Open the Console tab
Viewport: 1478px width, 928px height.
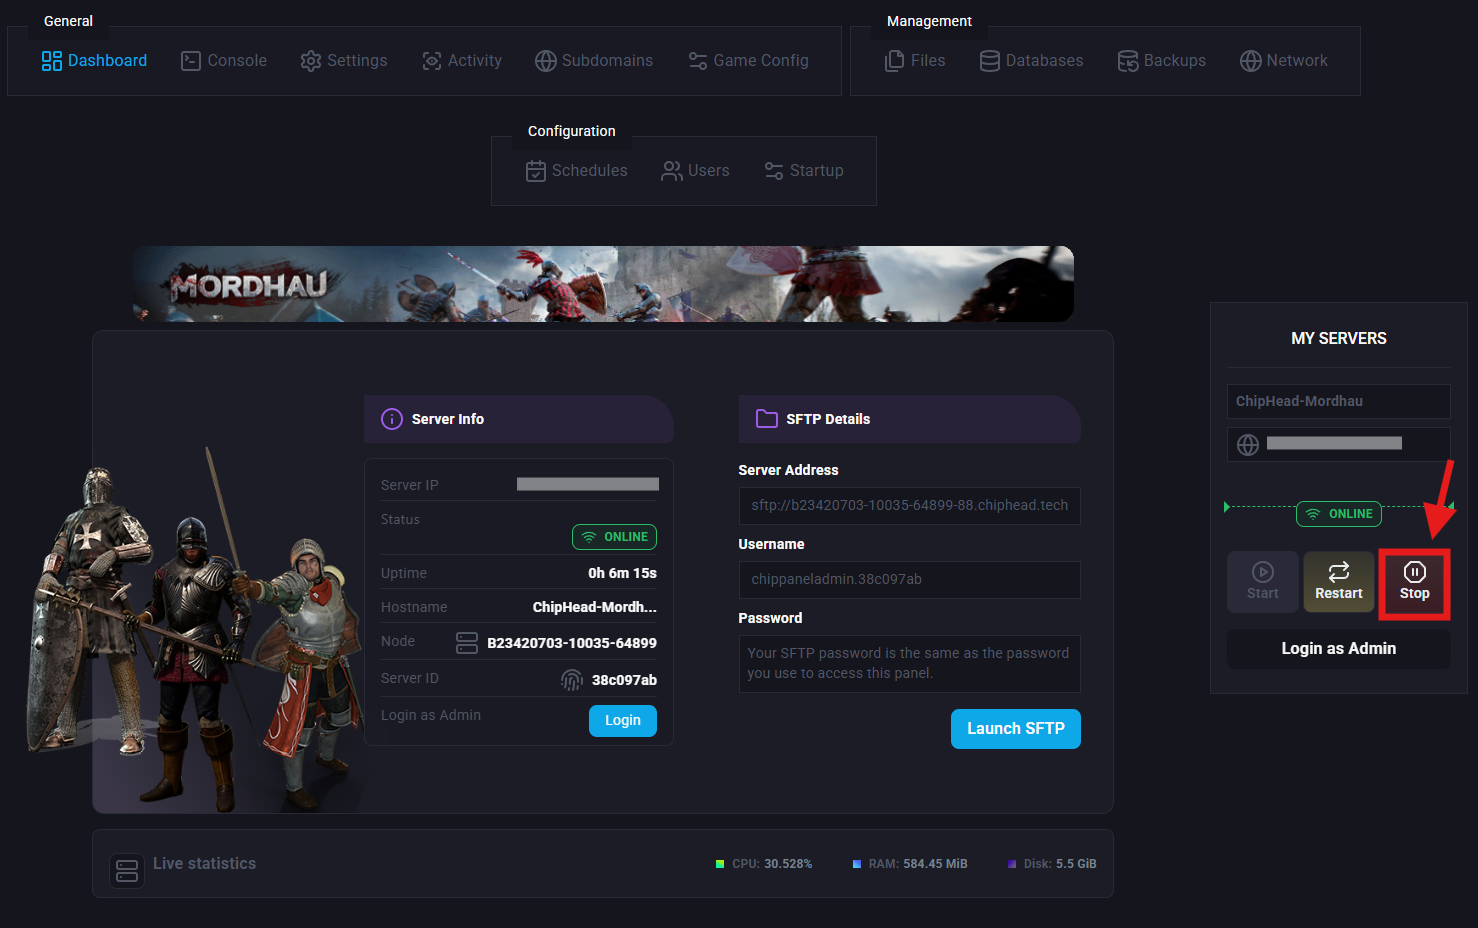pyautogui.click(x=223, y=61)
